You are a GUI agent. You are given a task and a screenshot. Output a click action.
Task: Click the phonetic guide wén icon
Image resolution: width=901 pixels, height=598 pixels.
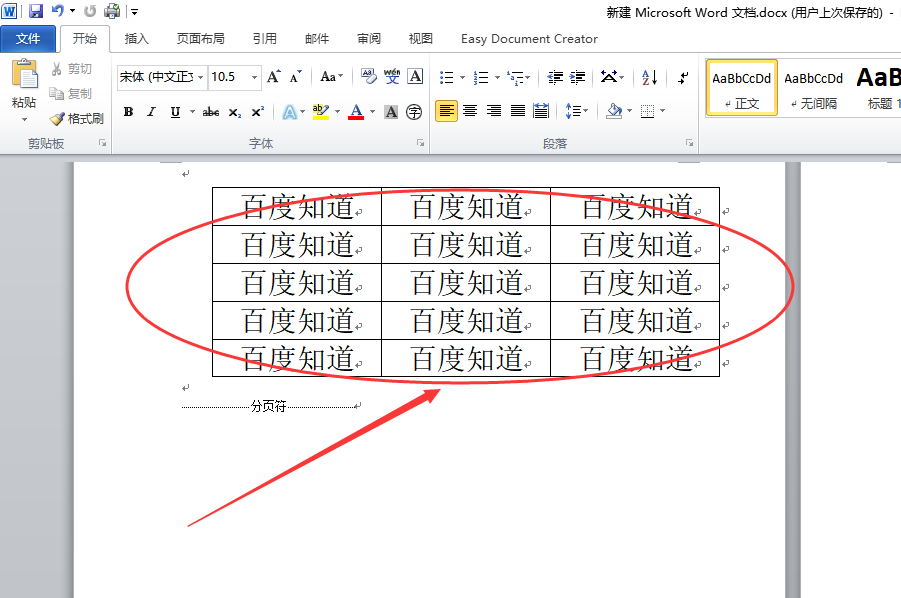click(392, 76)
